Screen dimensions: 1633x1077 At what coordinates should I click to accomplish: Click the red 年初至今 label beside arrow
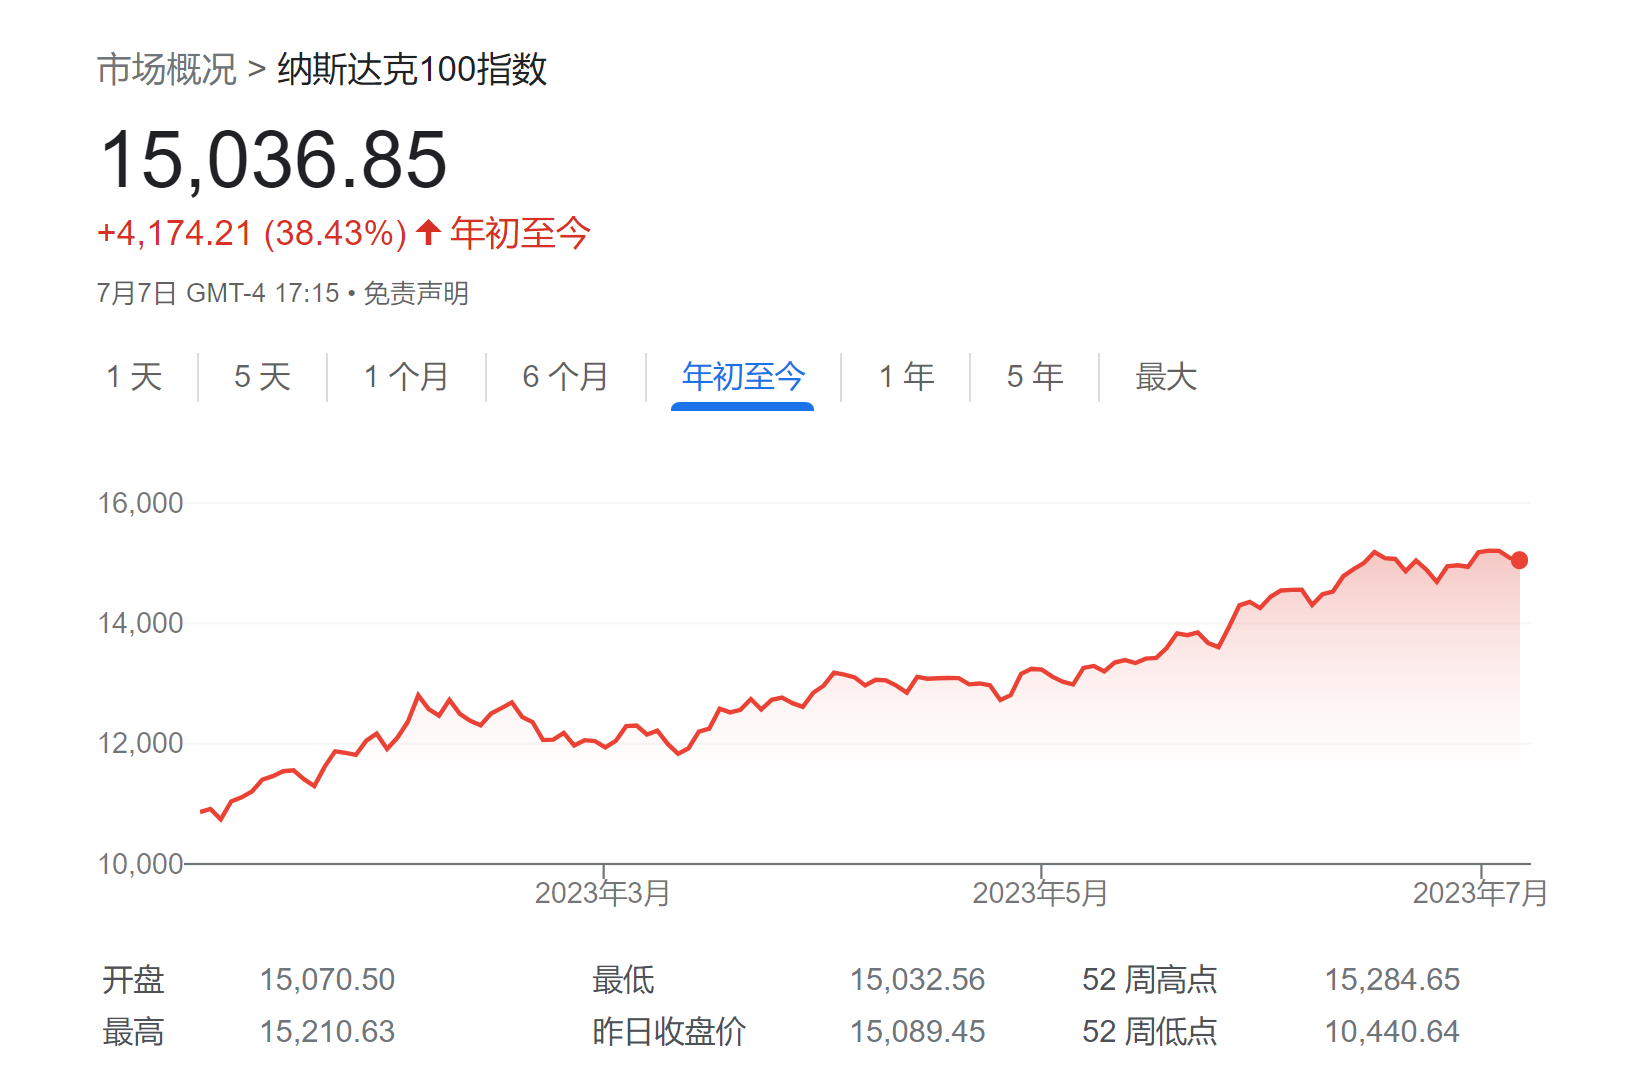coord(520,233)
